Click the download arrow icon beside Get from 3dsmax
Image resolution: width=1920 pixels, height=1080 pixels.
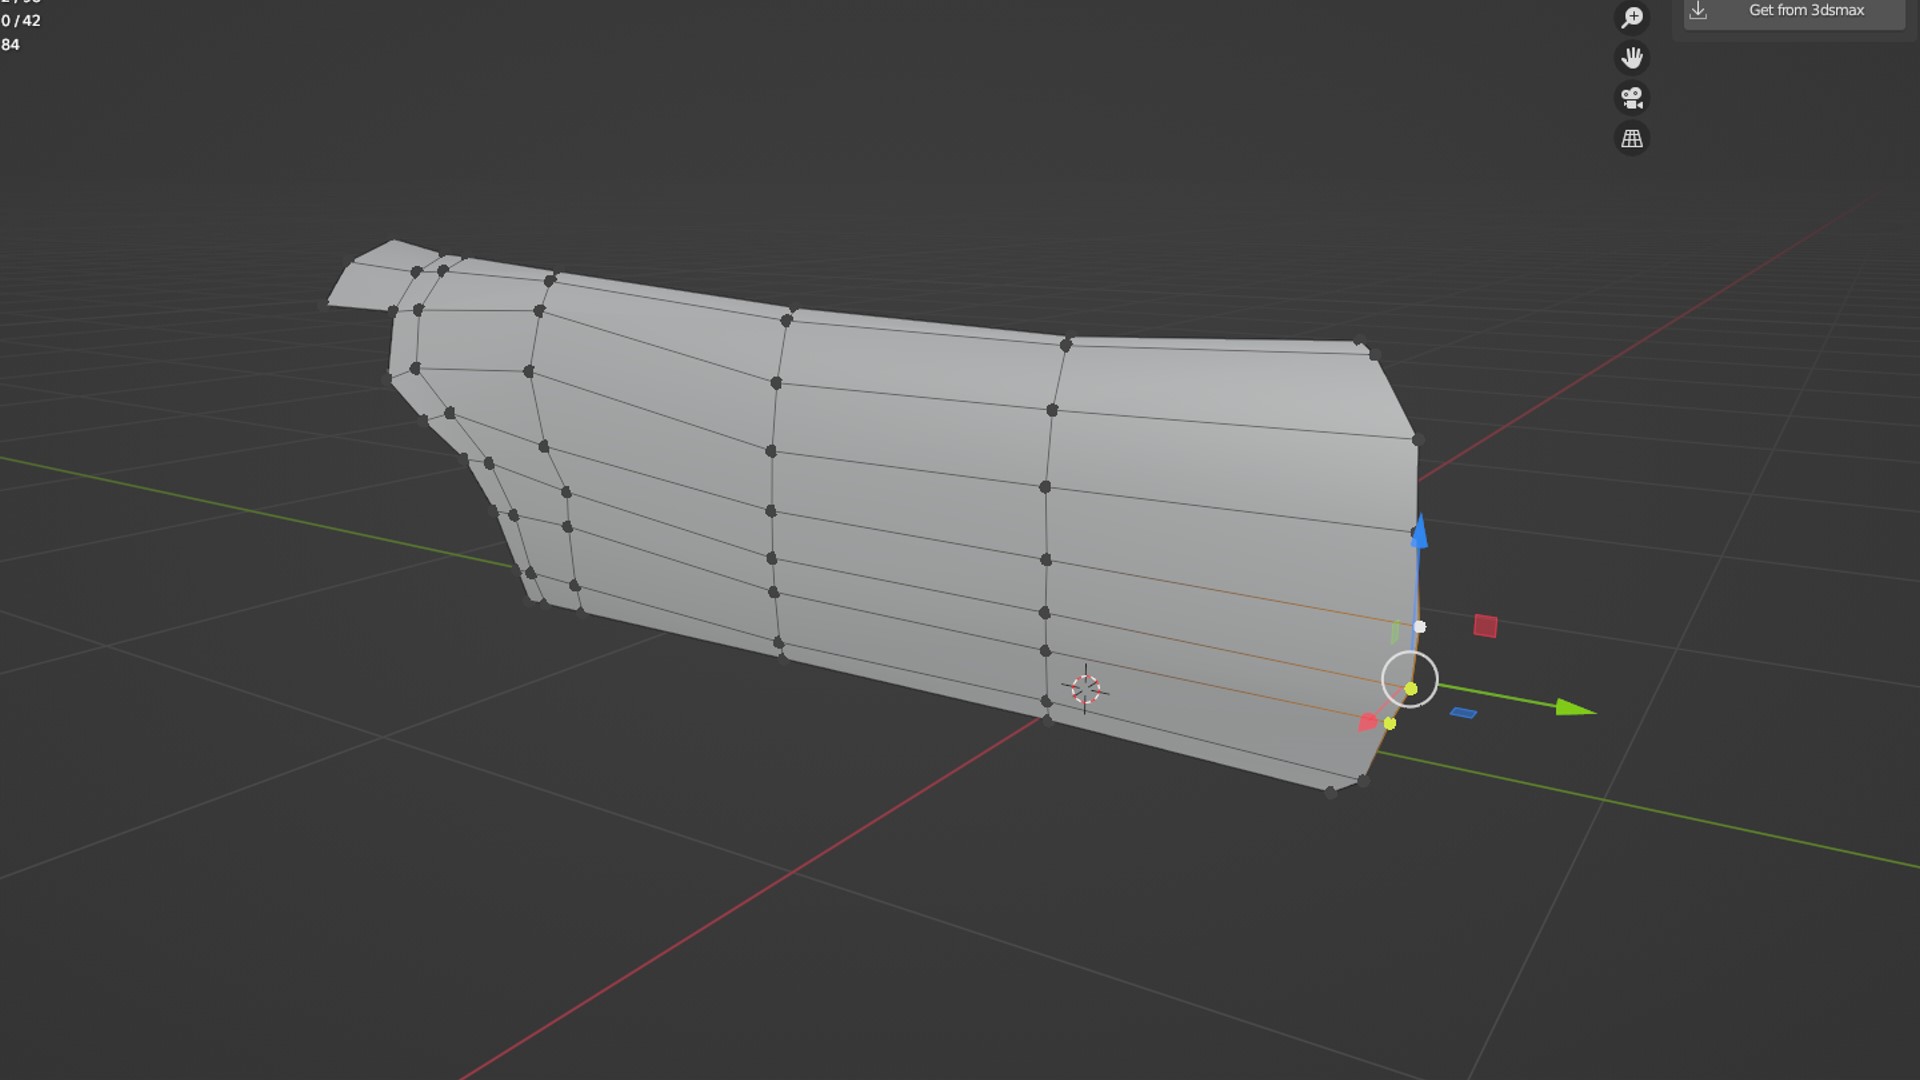coord(1698,11)
